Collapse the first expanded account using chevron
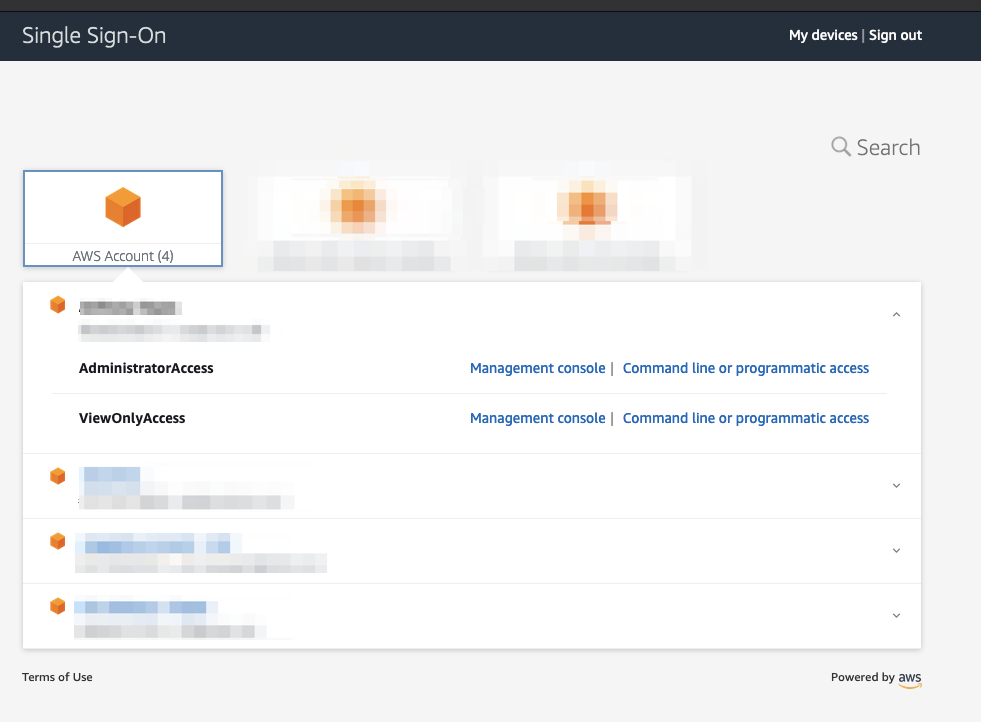The image size is (981, 722). pos(896,315)
